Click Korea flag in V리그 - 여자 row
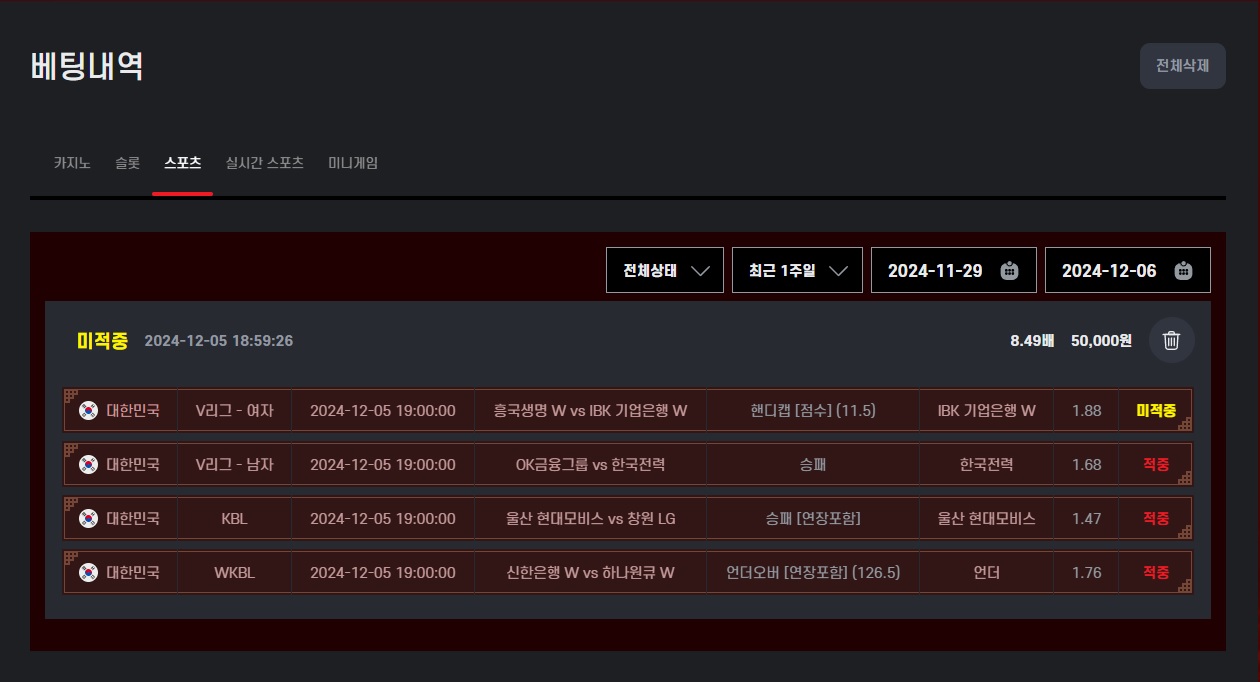Screen dimensions: 1260x682 tap(89, 410)
